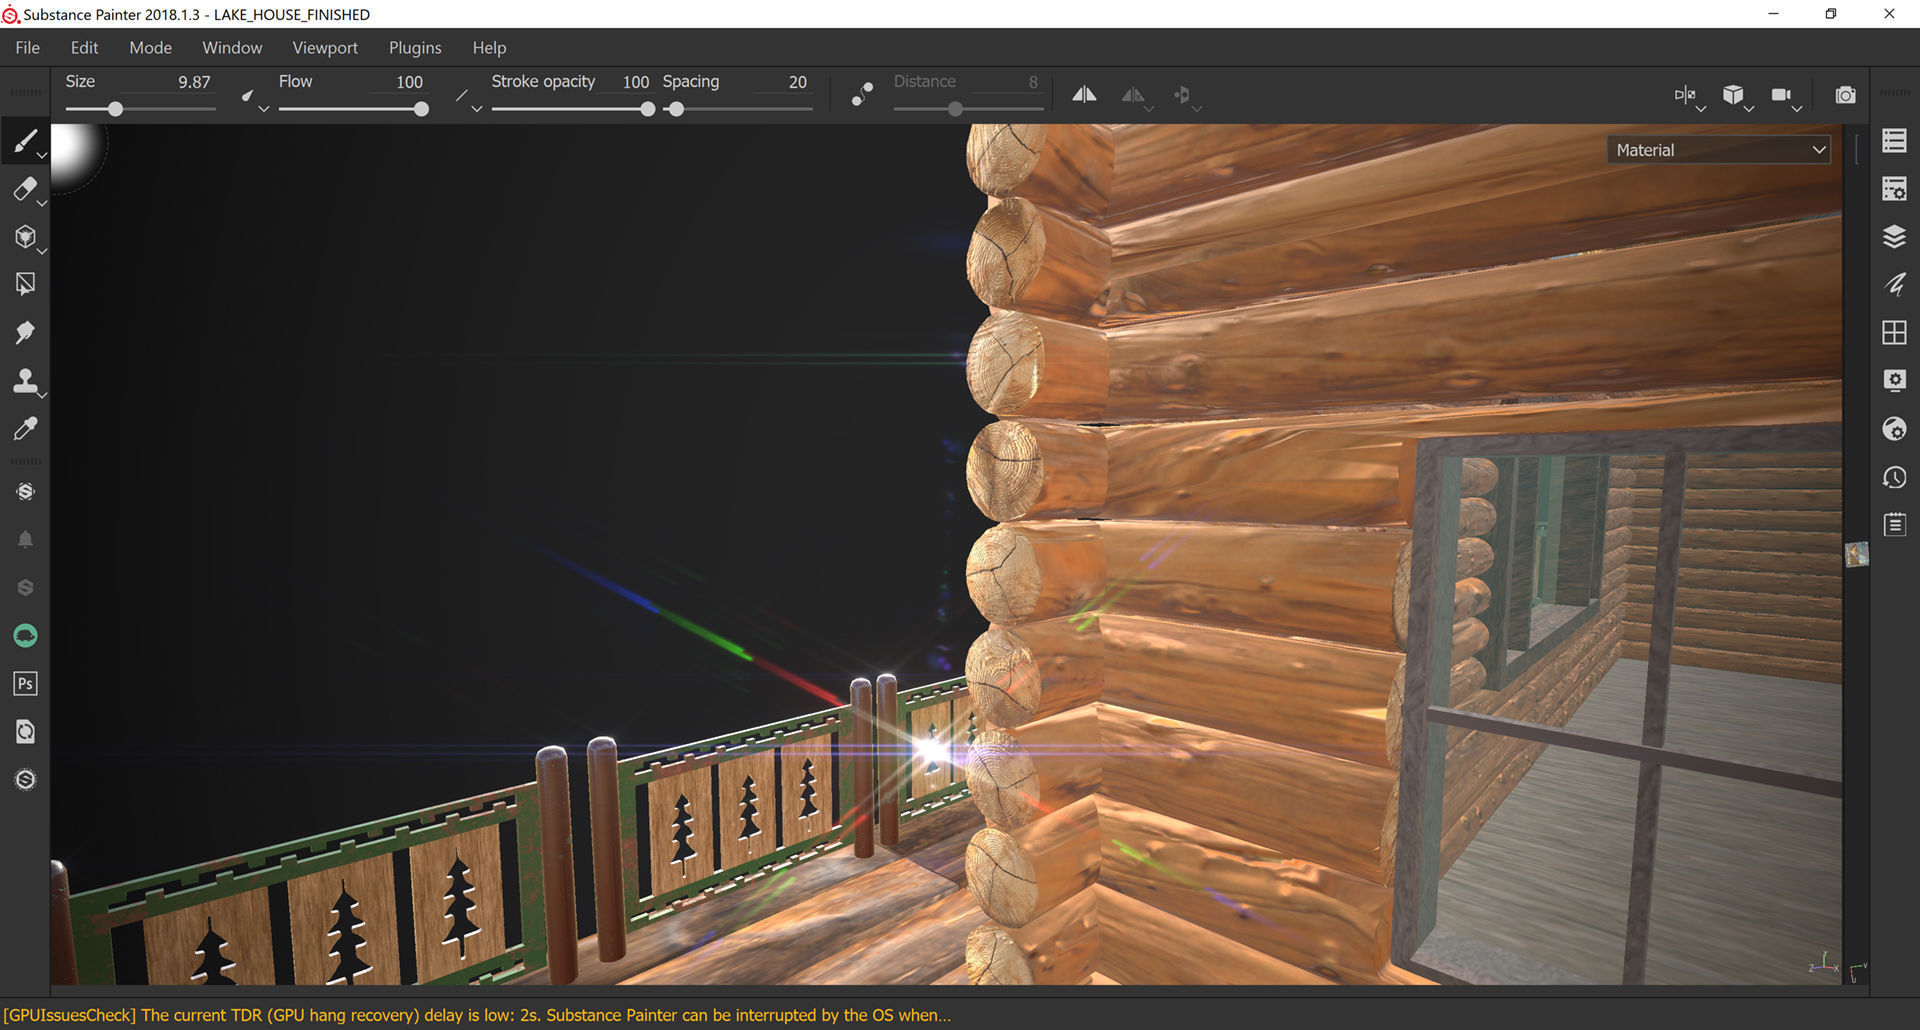This screenshot has height=1030, width=1920.
Task: Click the Photoshop export plugin icon
Action: [x=25, y=683]
